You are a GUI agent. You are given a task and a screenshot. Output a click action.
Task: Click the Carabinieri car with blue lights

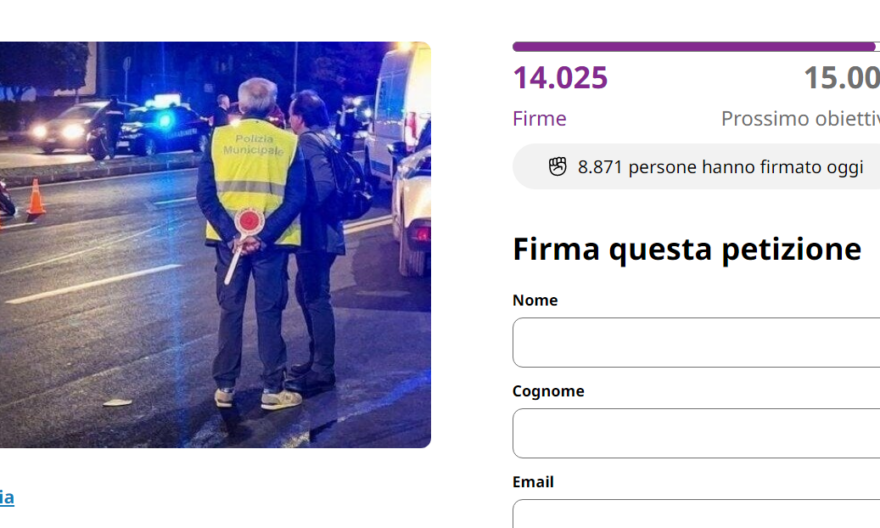click(162, 127)
